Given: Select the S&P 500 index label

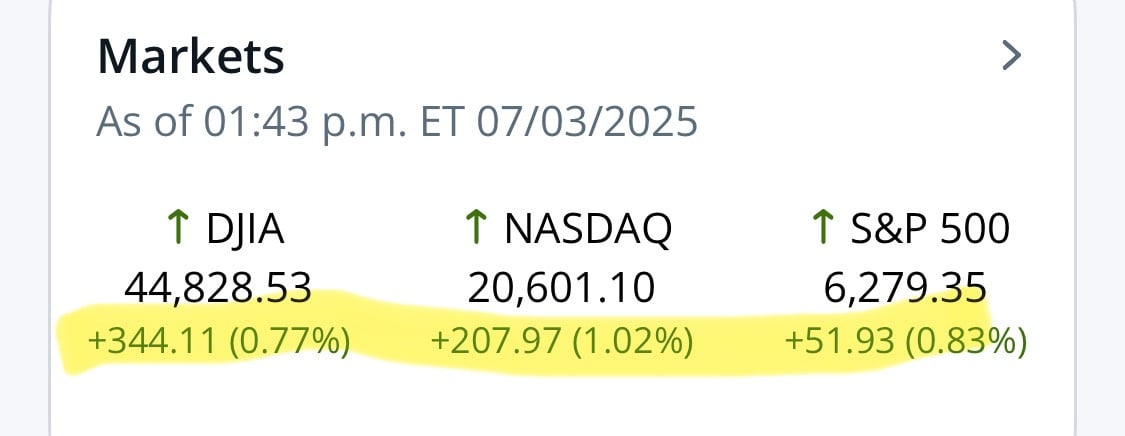Looking at the screenshot, I should pyautogui.click(x=929, y=229).
